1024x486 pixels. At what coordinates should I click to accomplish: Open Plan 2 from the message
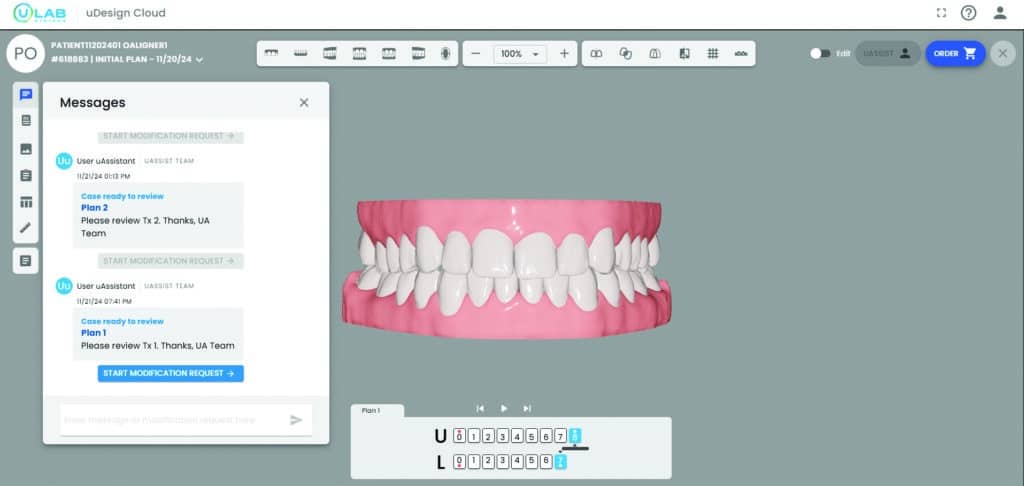(94, 208)
